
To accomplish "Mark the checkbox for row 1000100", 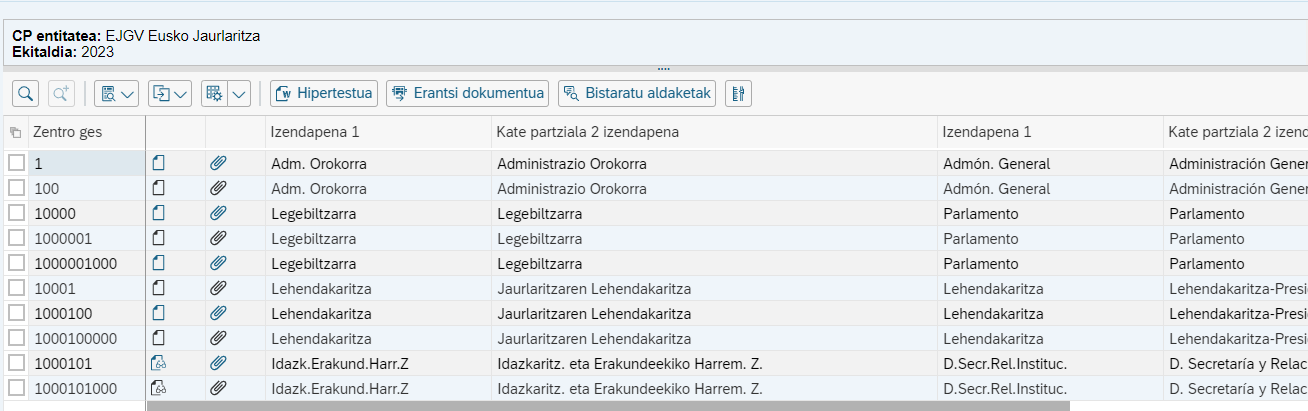I will click(x=16, y=313).
